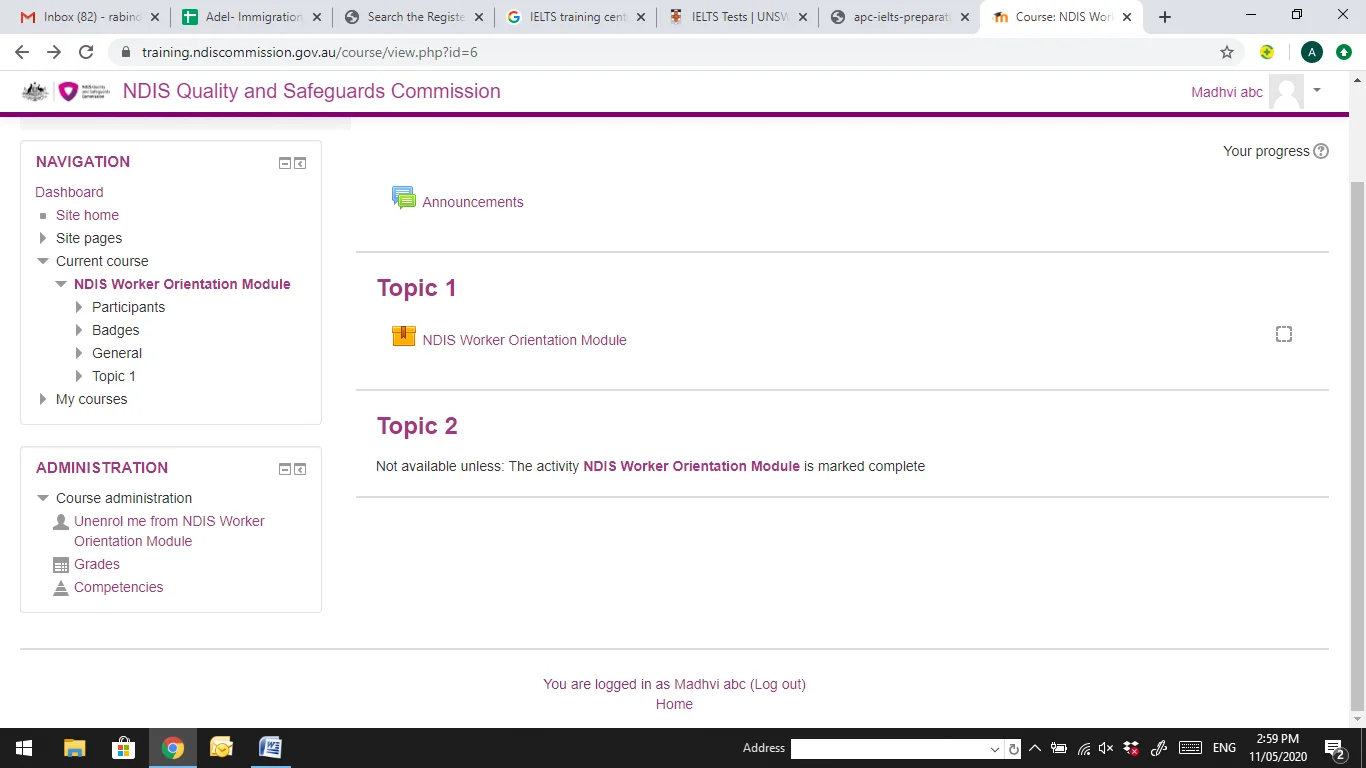Collapse the Current course node

pyautogui.click(x=42, y=261)
